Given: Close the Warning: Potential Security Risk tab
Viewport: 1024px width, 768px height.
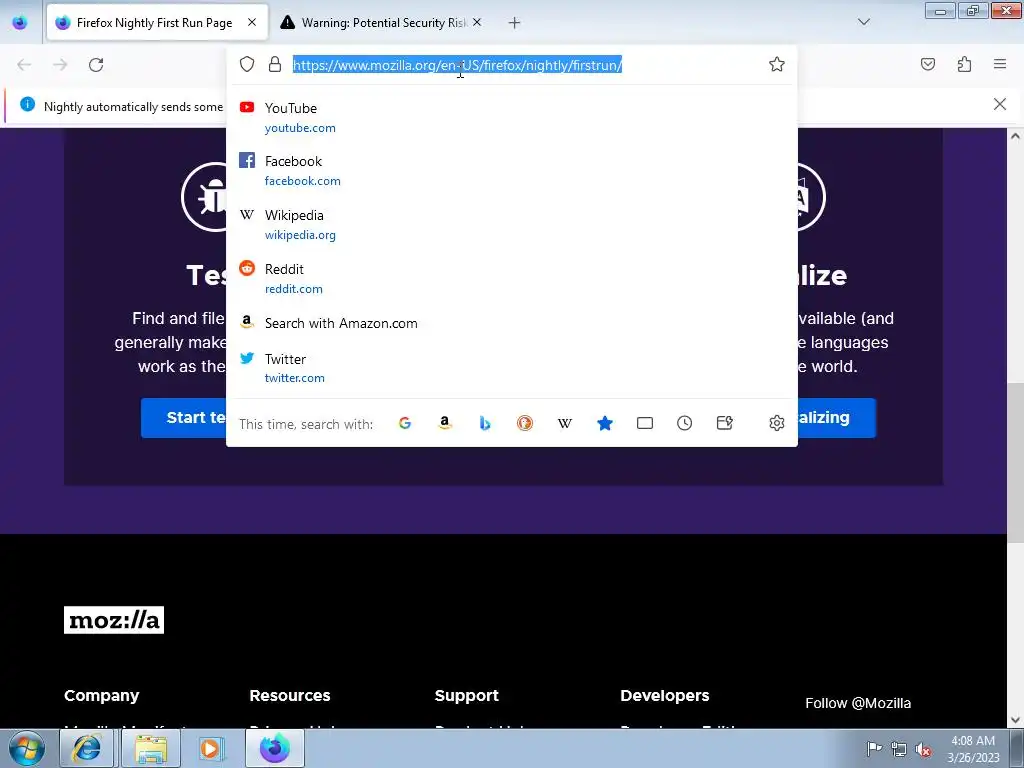Looking at the screenshot, I should [477, 22].
